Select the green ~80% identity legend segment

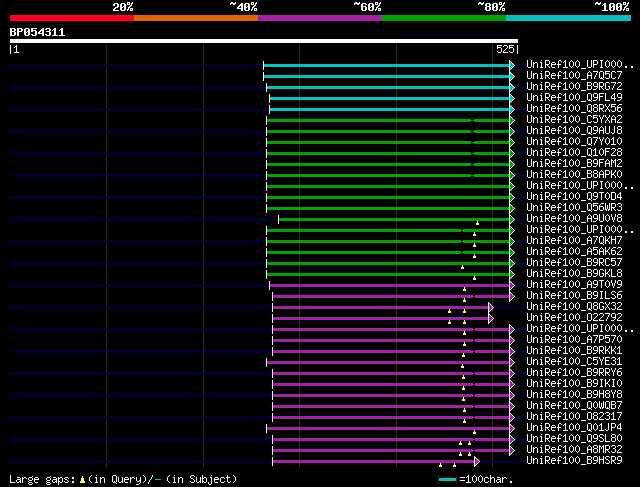(444, 18)
